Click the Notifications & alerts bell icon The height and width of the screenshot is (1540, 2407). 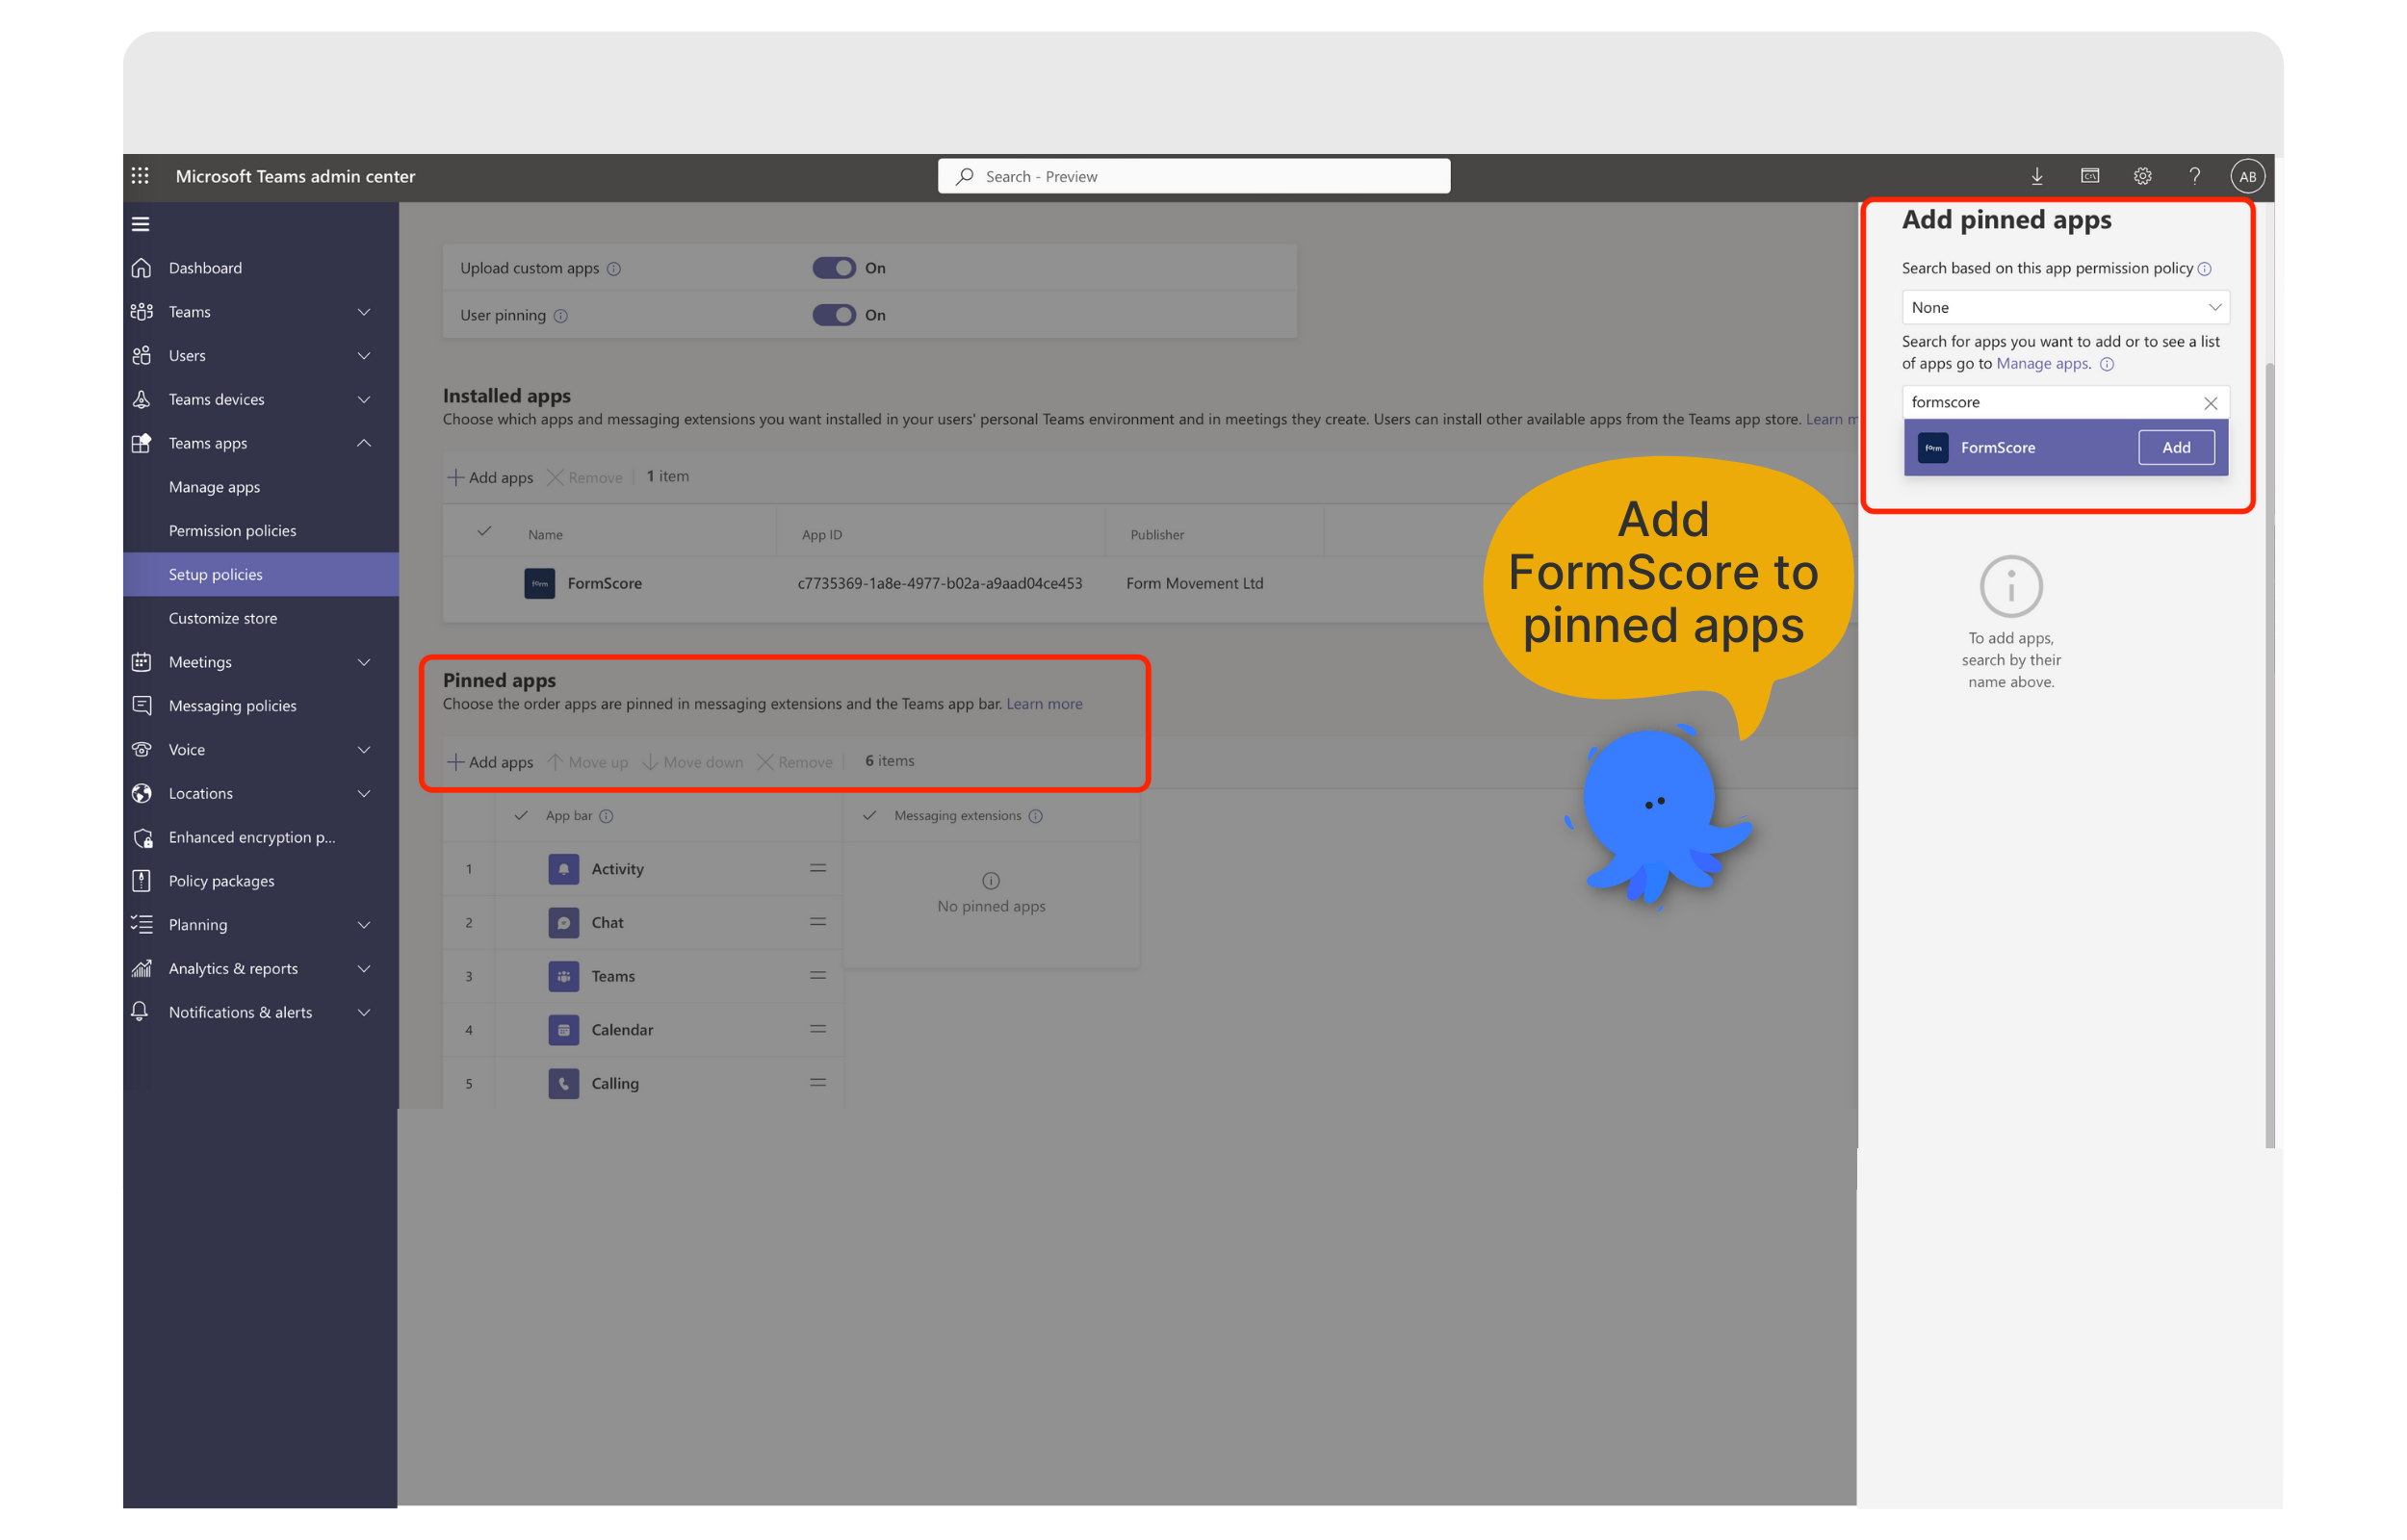(141, 1012)
